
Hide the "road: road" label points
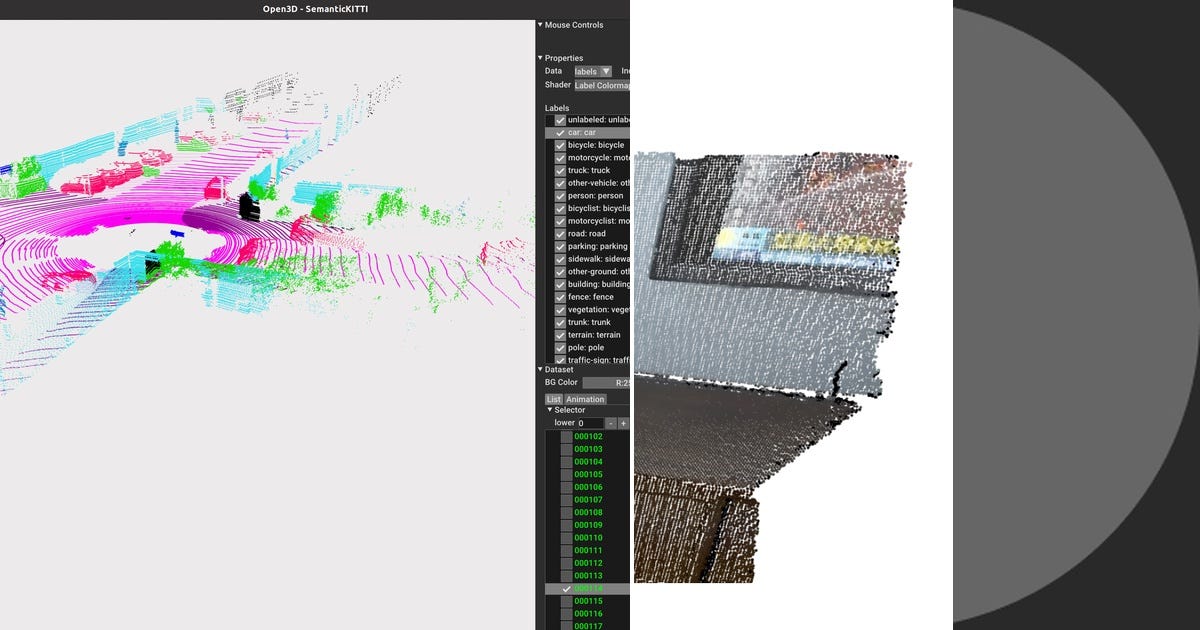[x=560, y=233]
